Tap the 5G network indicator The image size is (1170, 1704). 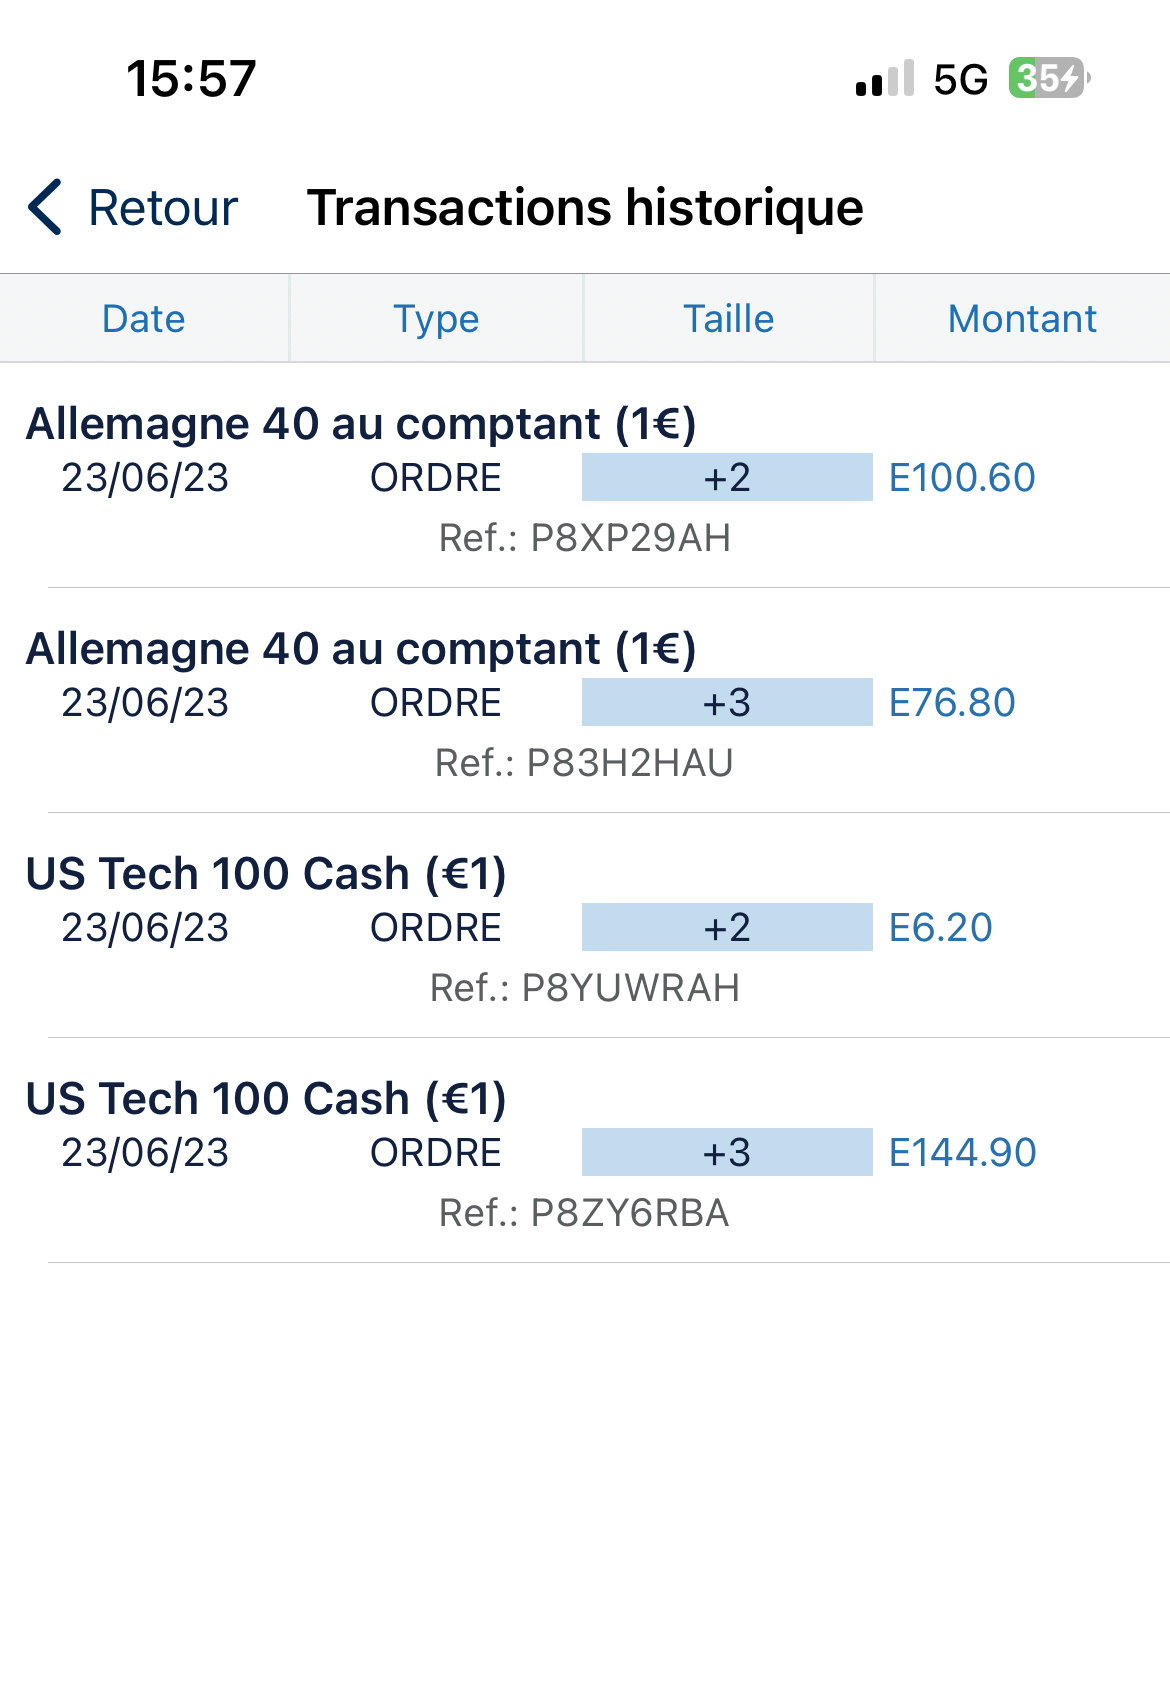[960, 79]
